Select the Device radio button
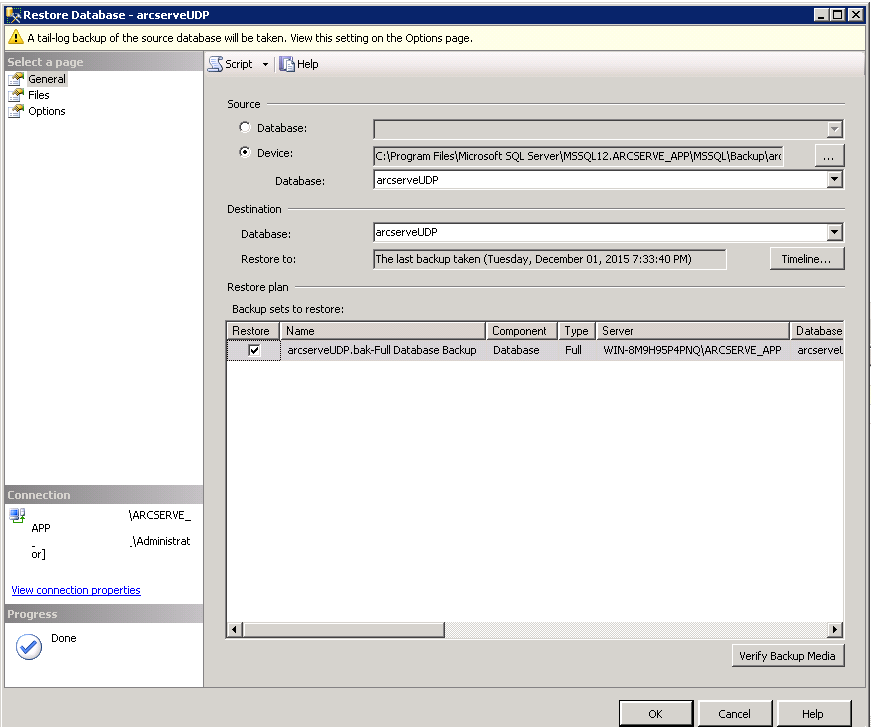 pyautogui.click(x=245, y=153)
